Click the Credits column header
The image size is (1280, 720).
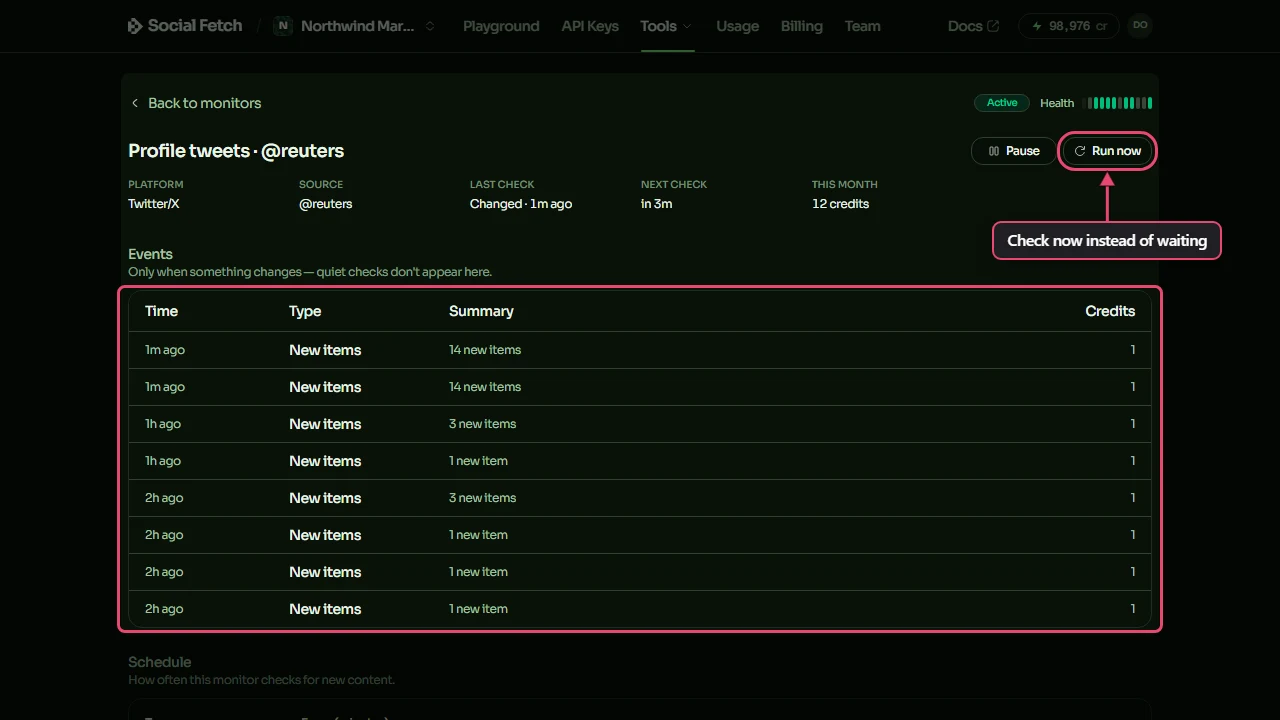tap(1110, 311)
